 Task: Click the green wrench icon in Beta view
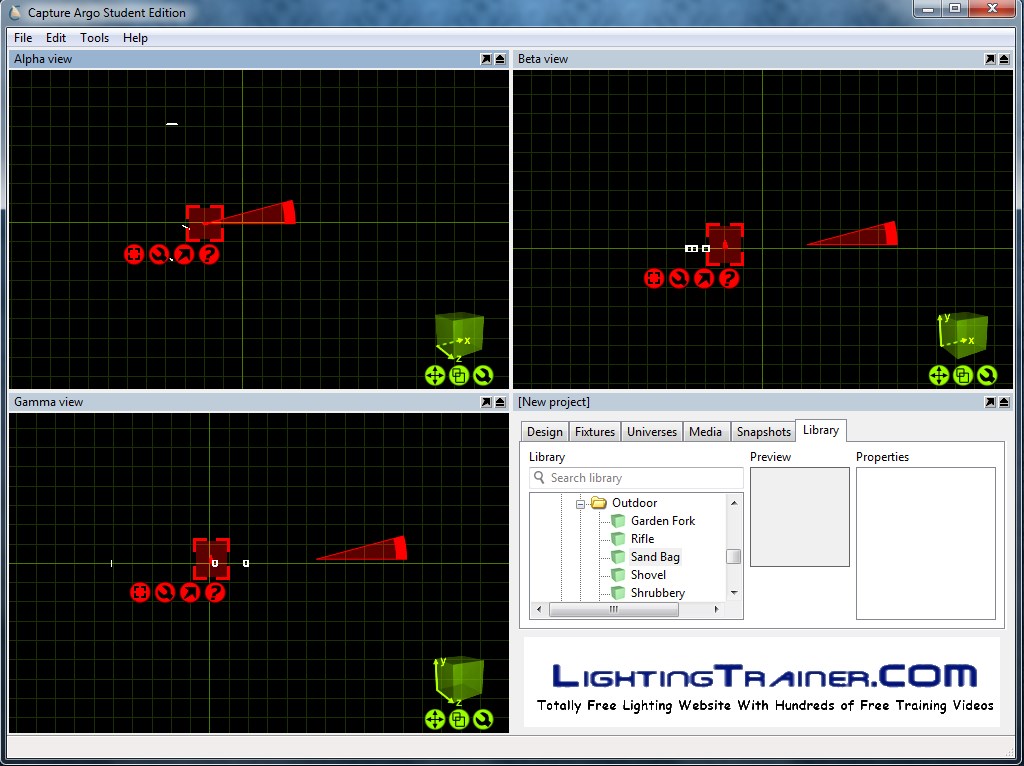point(987,375)
